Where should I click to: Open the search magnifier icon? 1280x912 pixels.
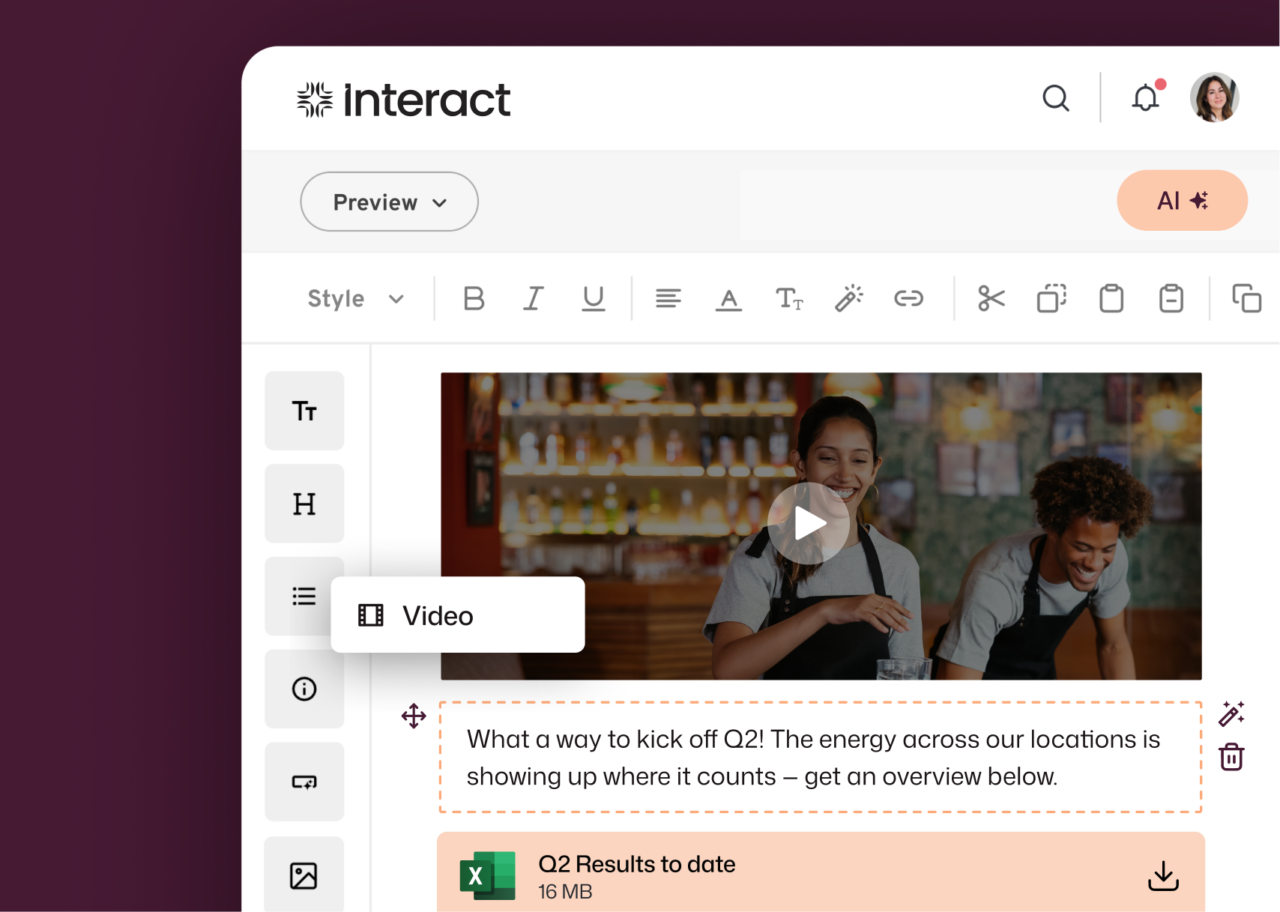(1056, 98)
